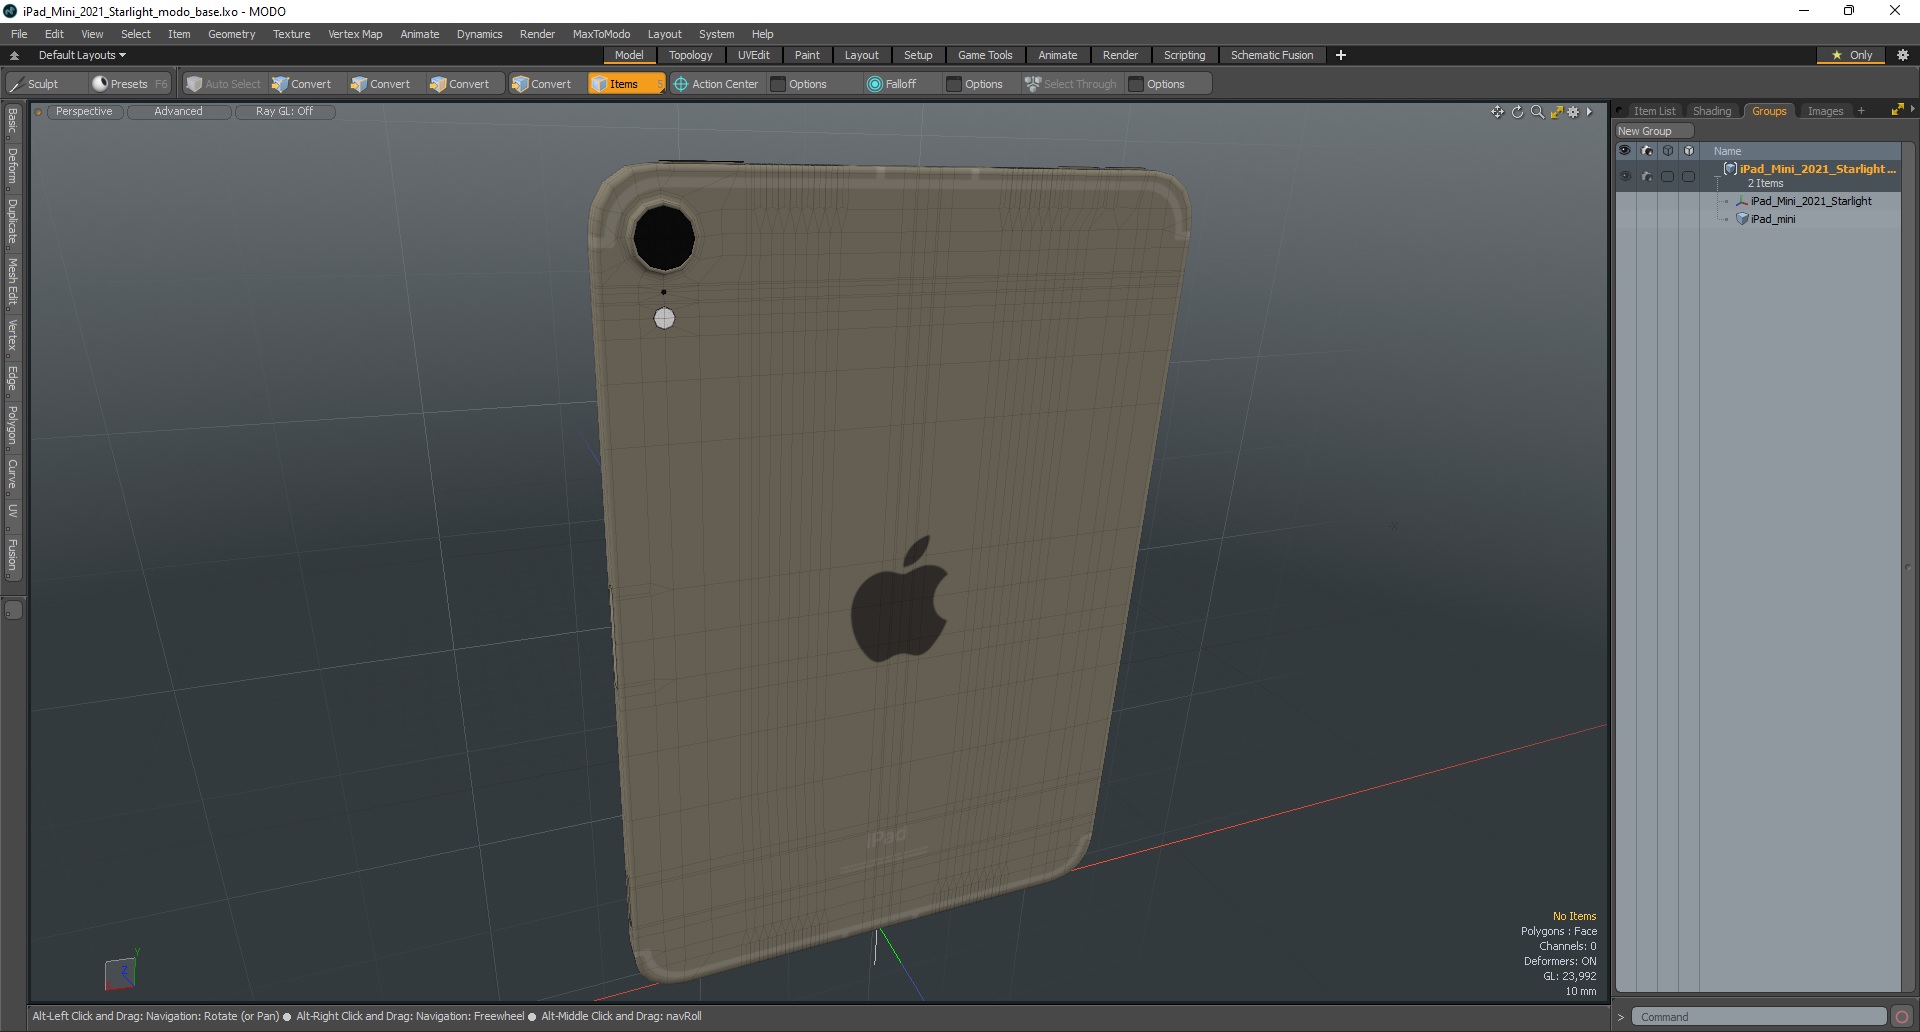Toggle visibility eye for the Starlight group
1920x1032 pixels.
tap(1624, 176)
